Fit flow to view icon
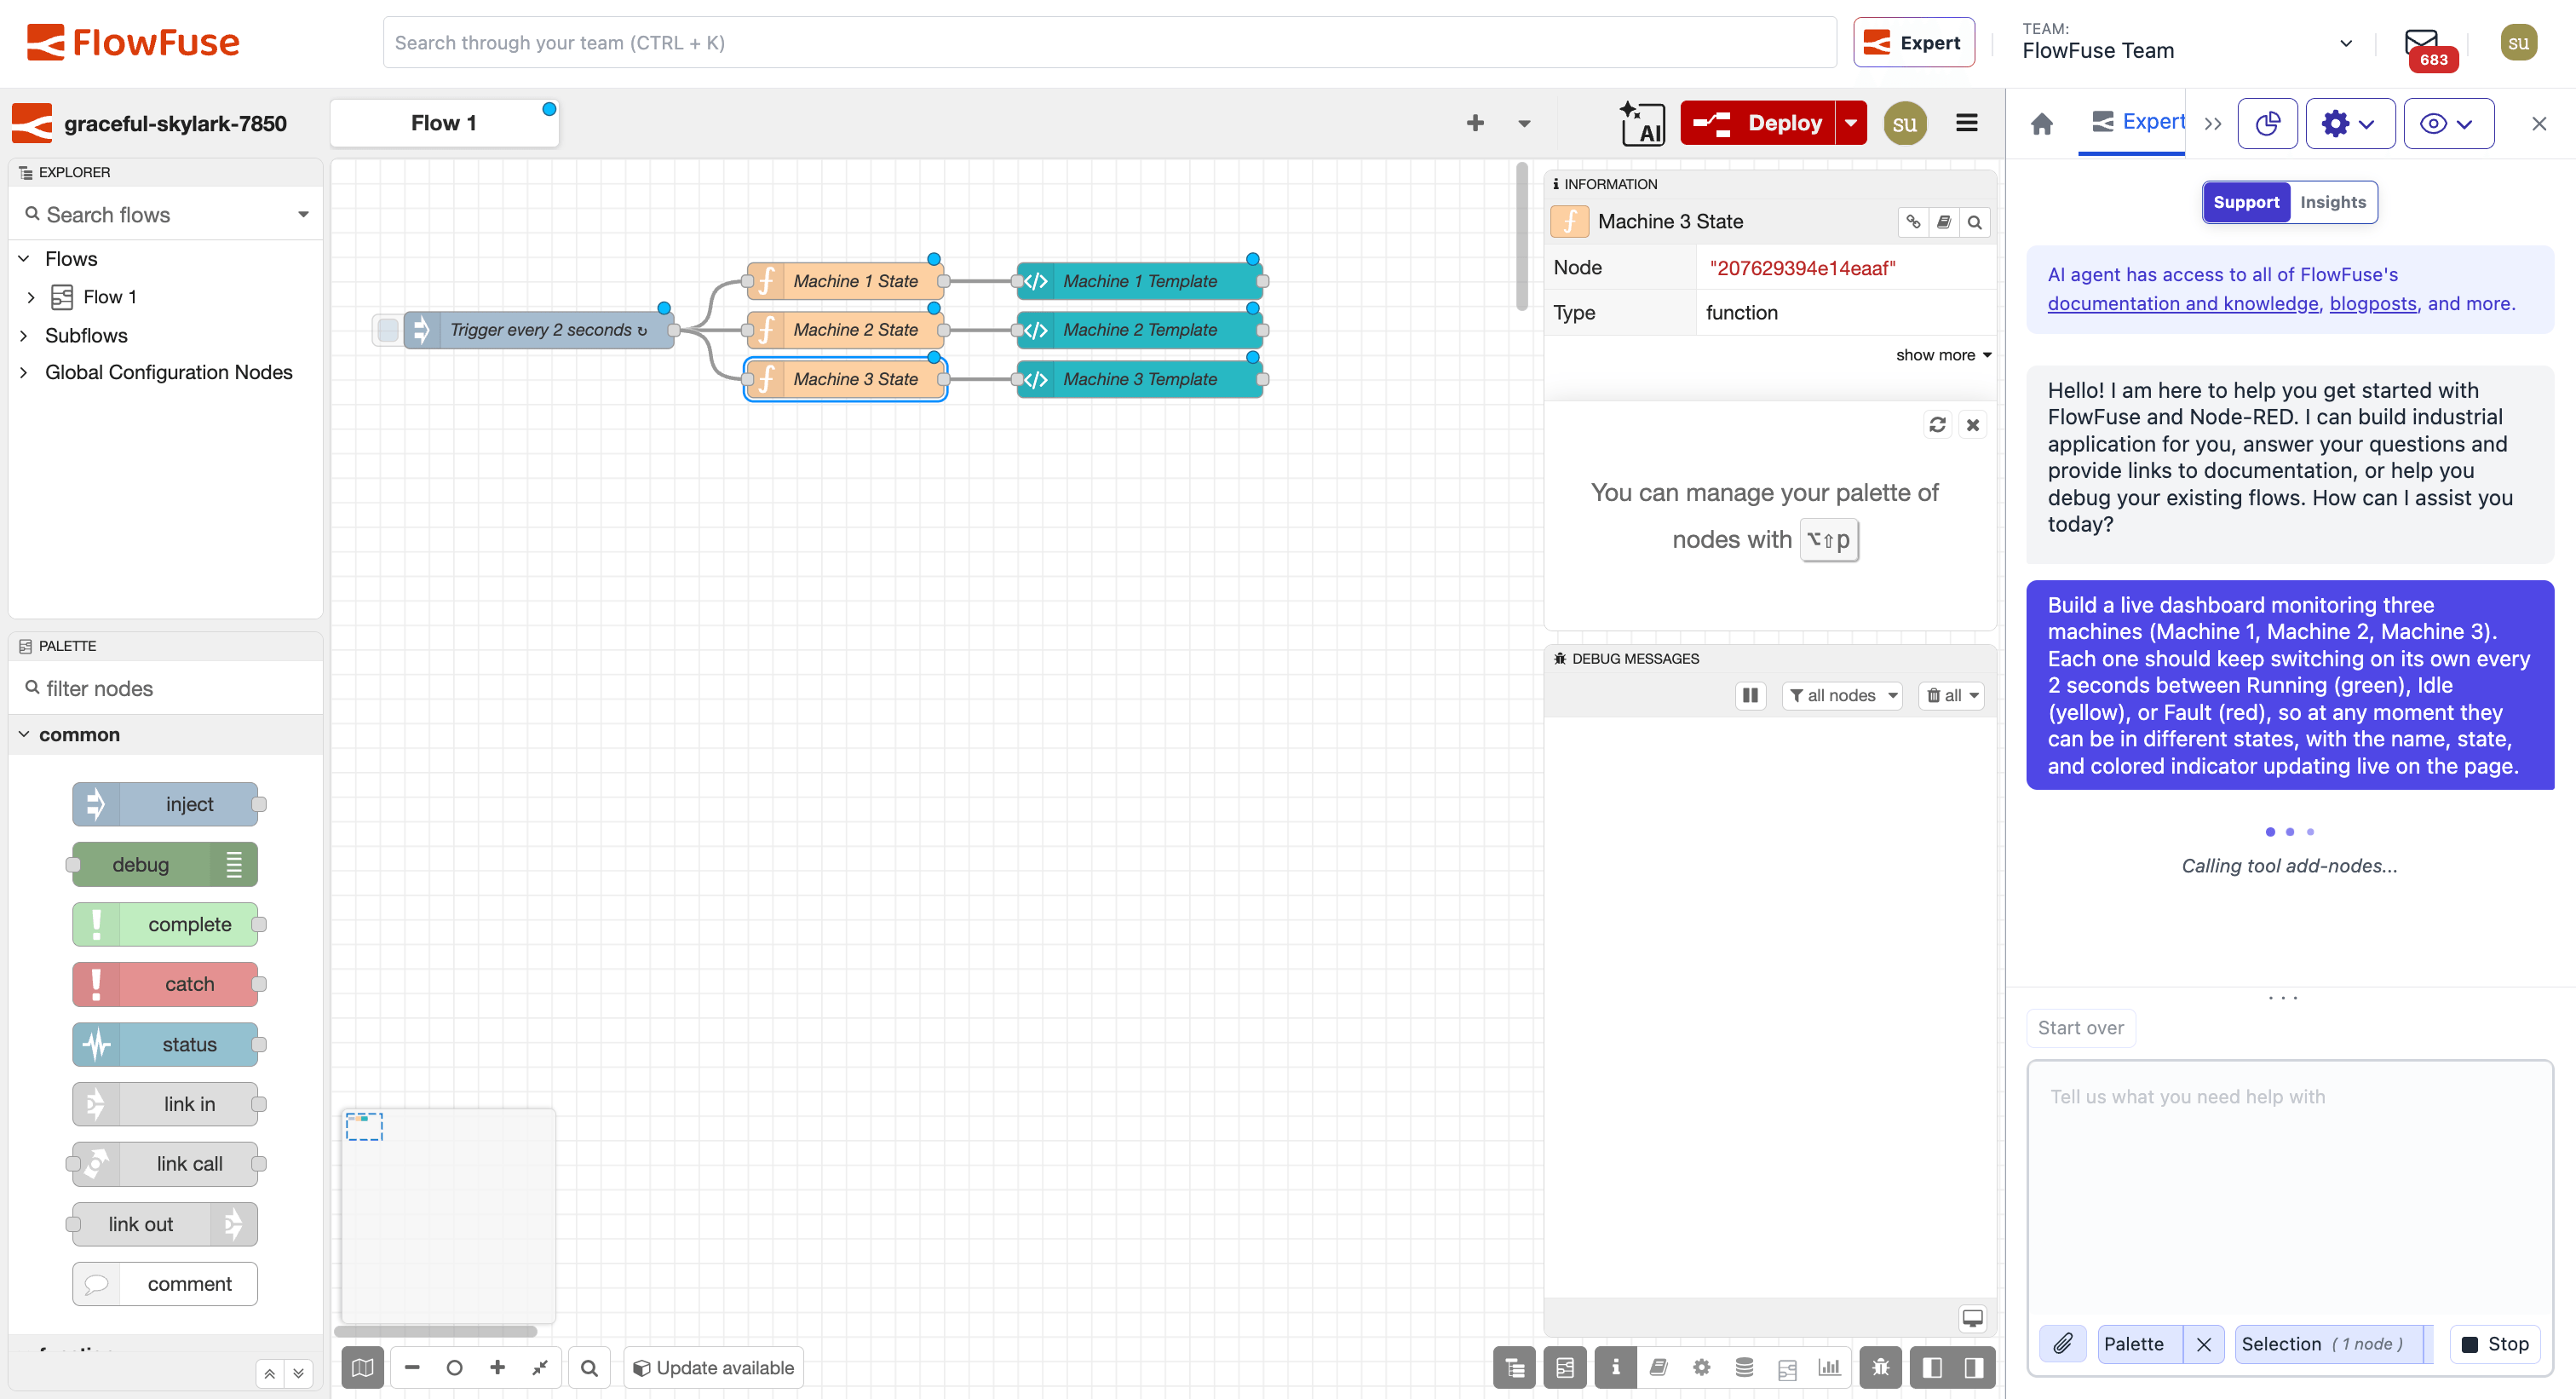The image size is (2576, 1399). 540,1367
